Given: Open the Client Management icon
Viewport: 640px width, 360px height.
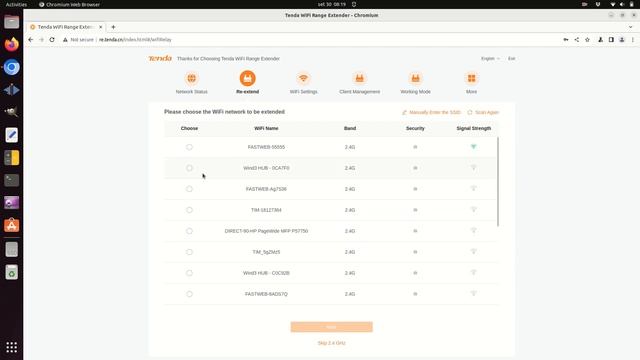Looking at the screenshot, I should tap(359, 78).
